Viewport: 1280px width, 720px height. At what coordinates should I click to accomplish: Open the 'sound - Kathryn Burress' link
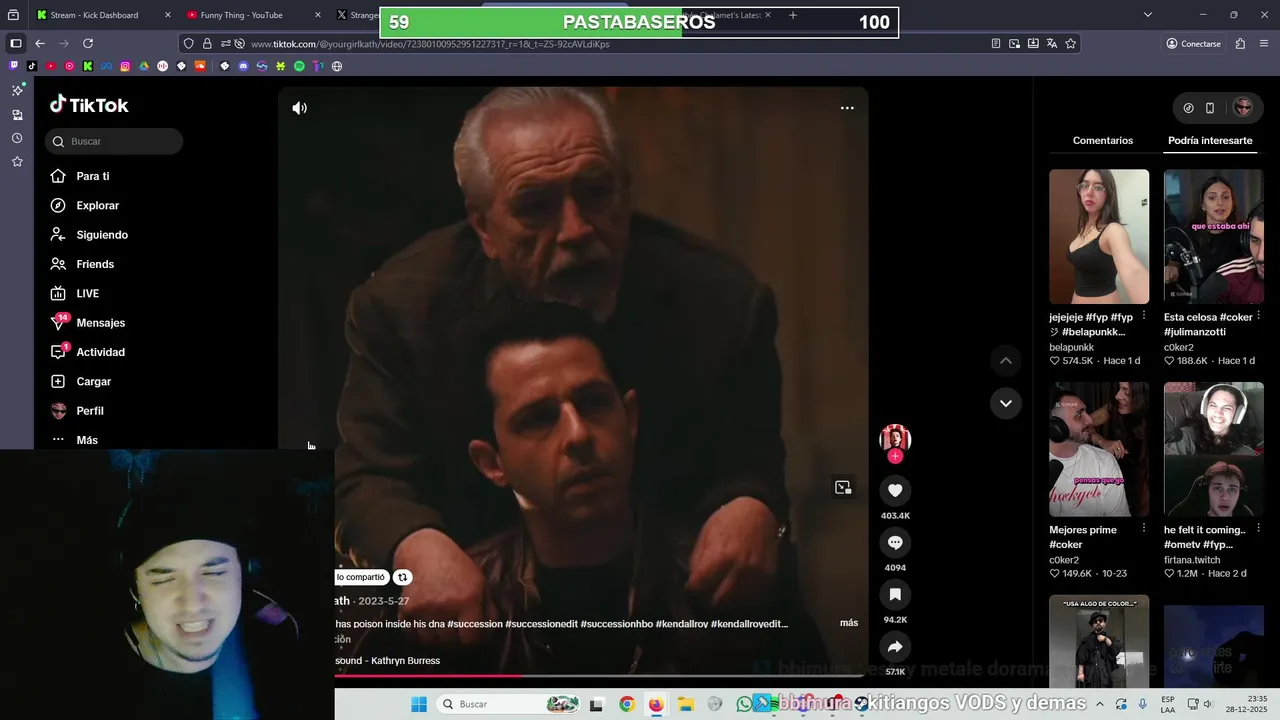point(387,661)
